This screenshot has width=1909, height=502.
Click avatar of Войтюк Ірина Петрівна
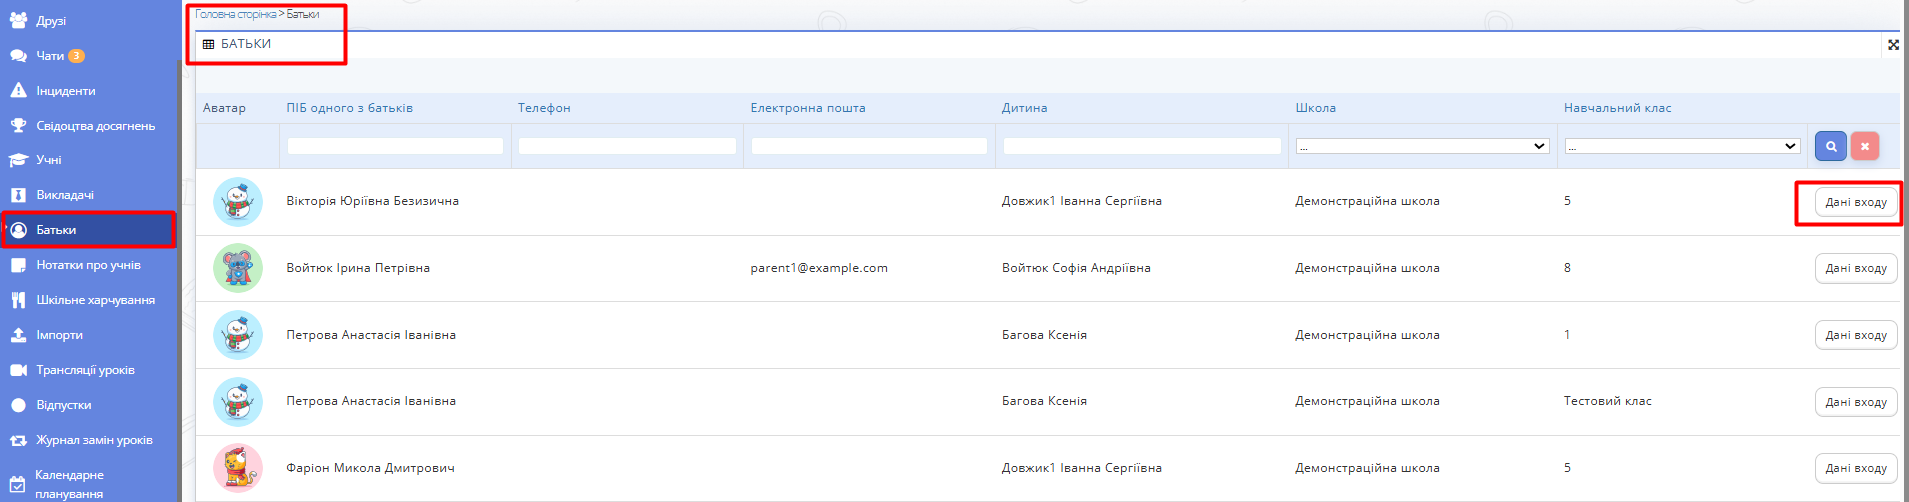pyautogui.click(x=238, y=268)
